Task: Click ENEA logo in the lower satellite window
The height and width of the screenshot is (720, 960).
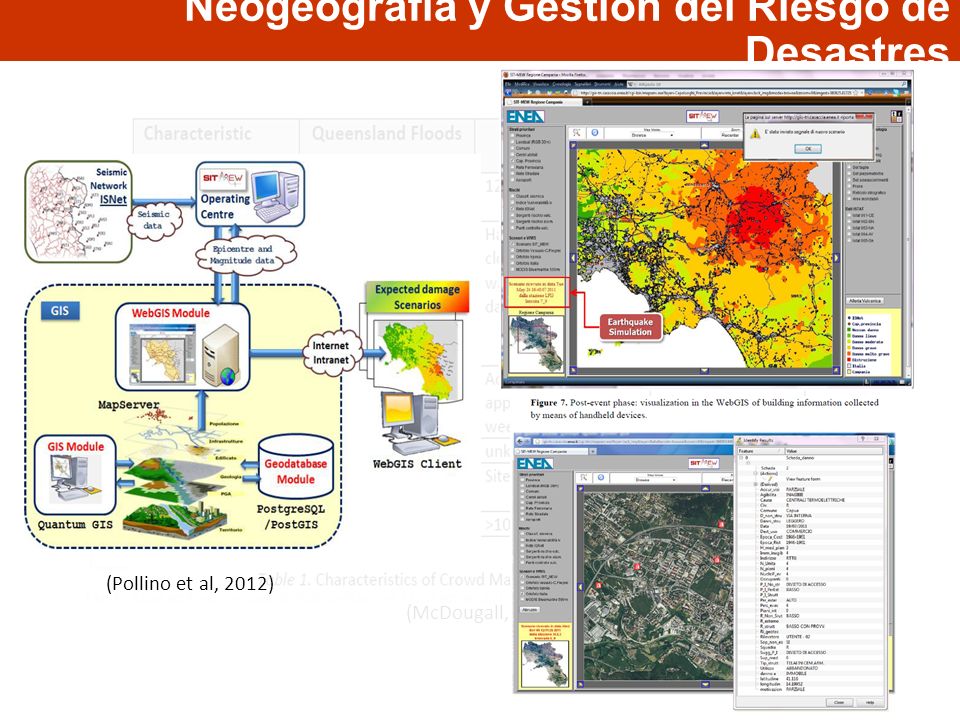Action: point(534,463)
